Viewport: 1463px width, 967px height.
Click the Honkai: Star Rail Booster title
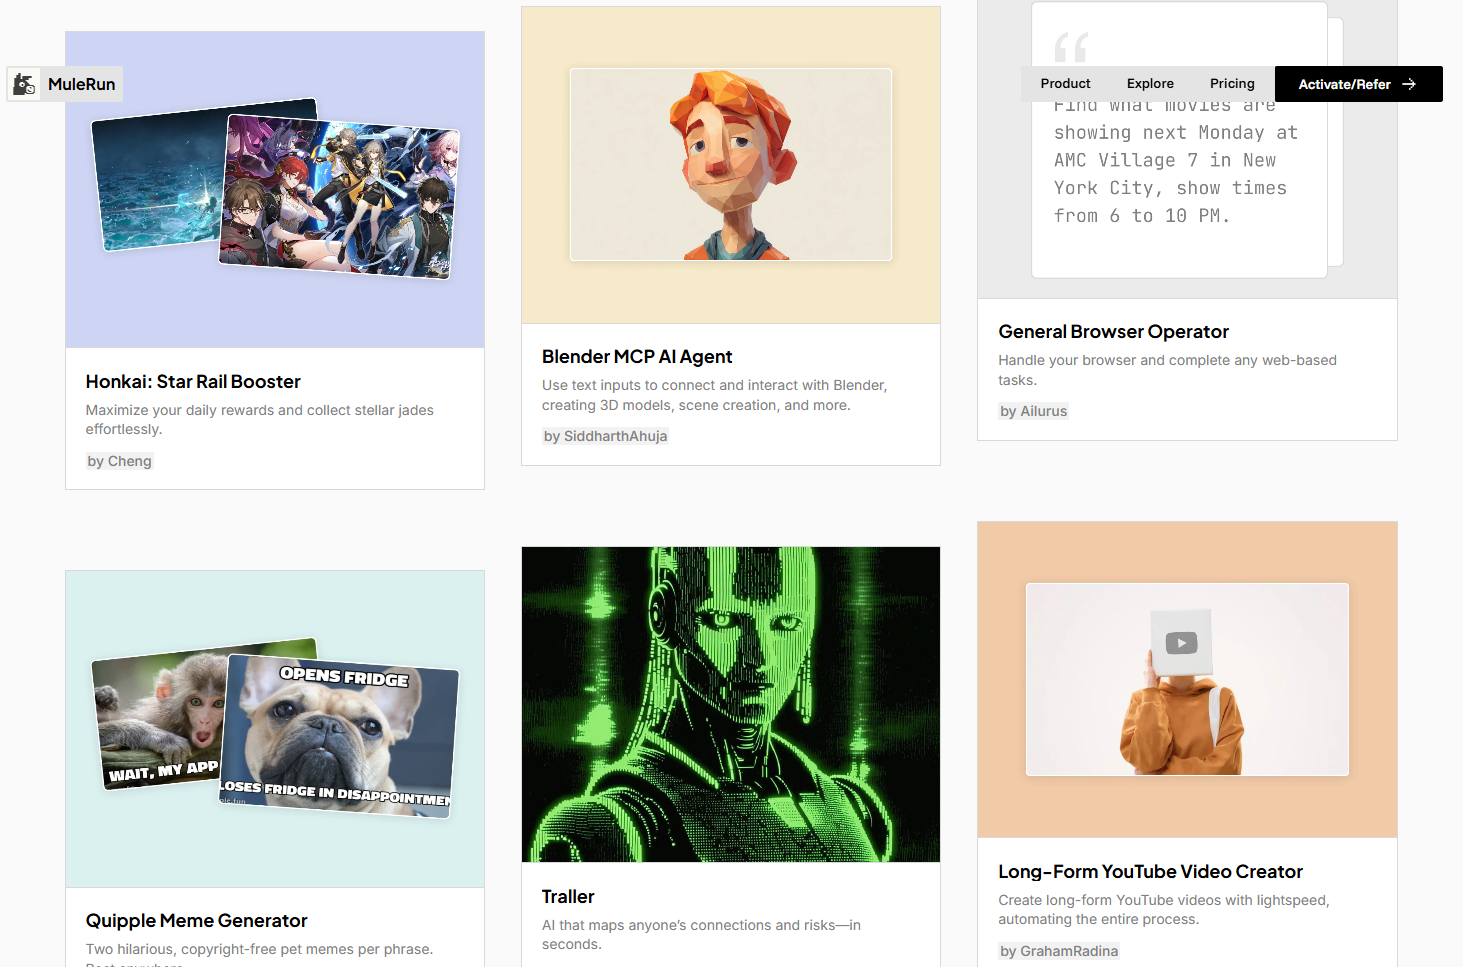click(x=193, y=382)
